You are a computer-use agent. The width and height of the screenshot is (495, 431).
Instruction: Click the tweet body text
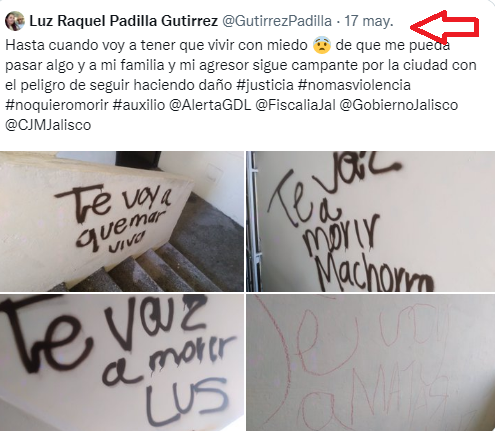click(x=241, y=85)
